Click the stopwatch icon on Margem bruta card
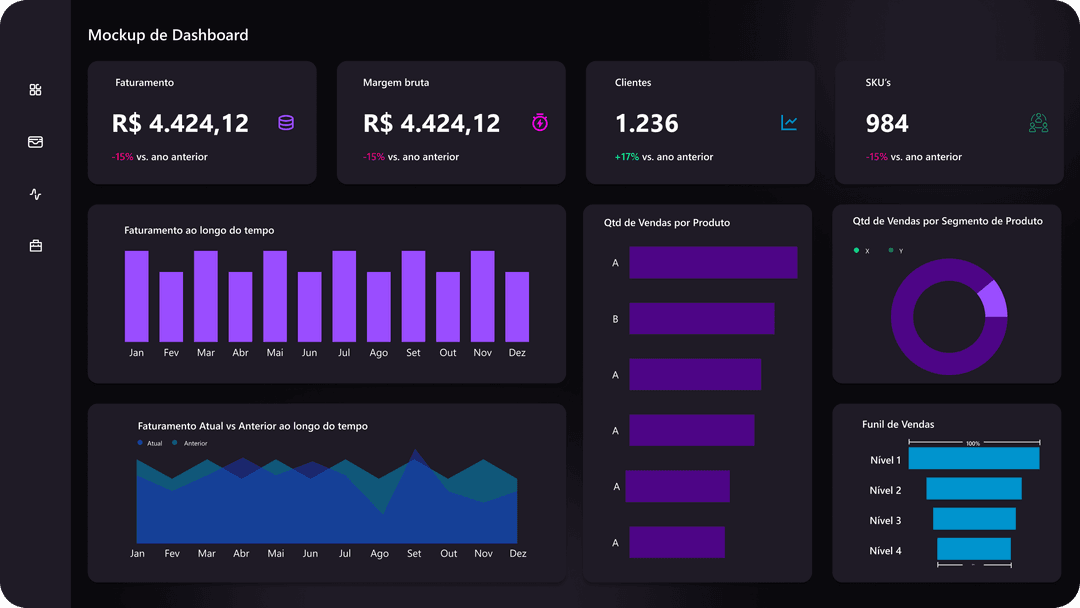This screenshot has width=1080, height=608. [x=540, y=123]
